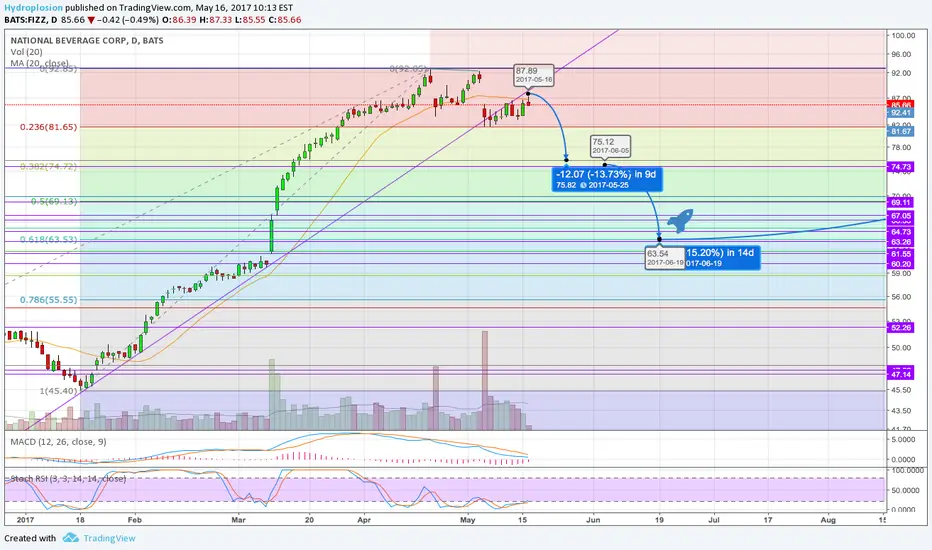This screenshot has height=550, width=932.
Task: Click the 67.05 price axis tag
Action: 901,216
